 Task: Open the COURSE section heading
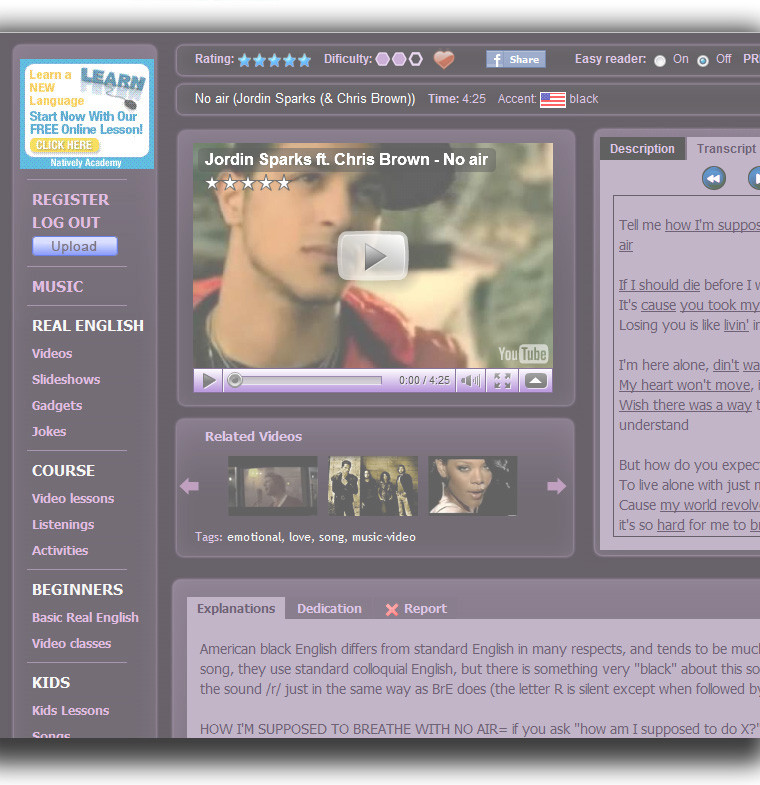(x=64, y=471)
